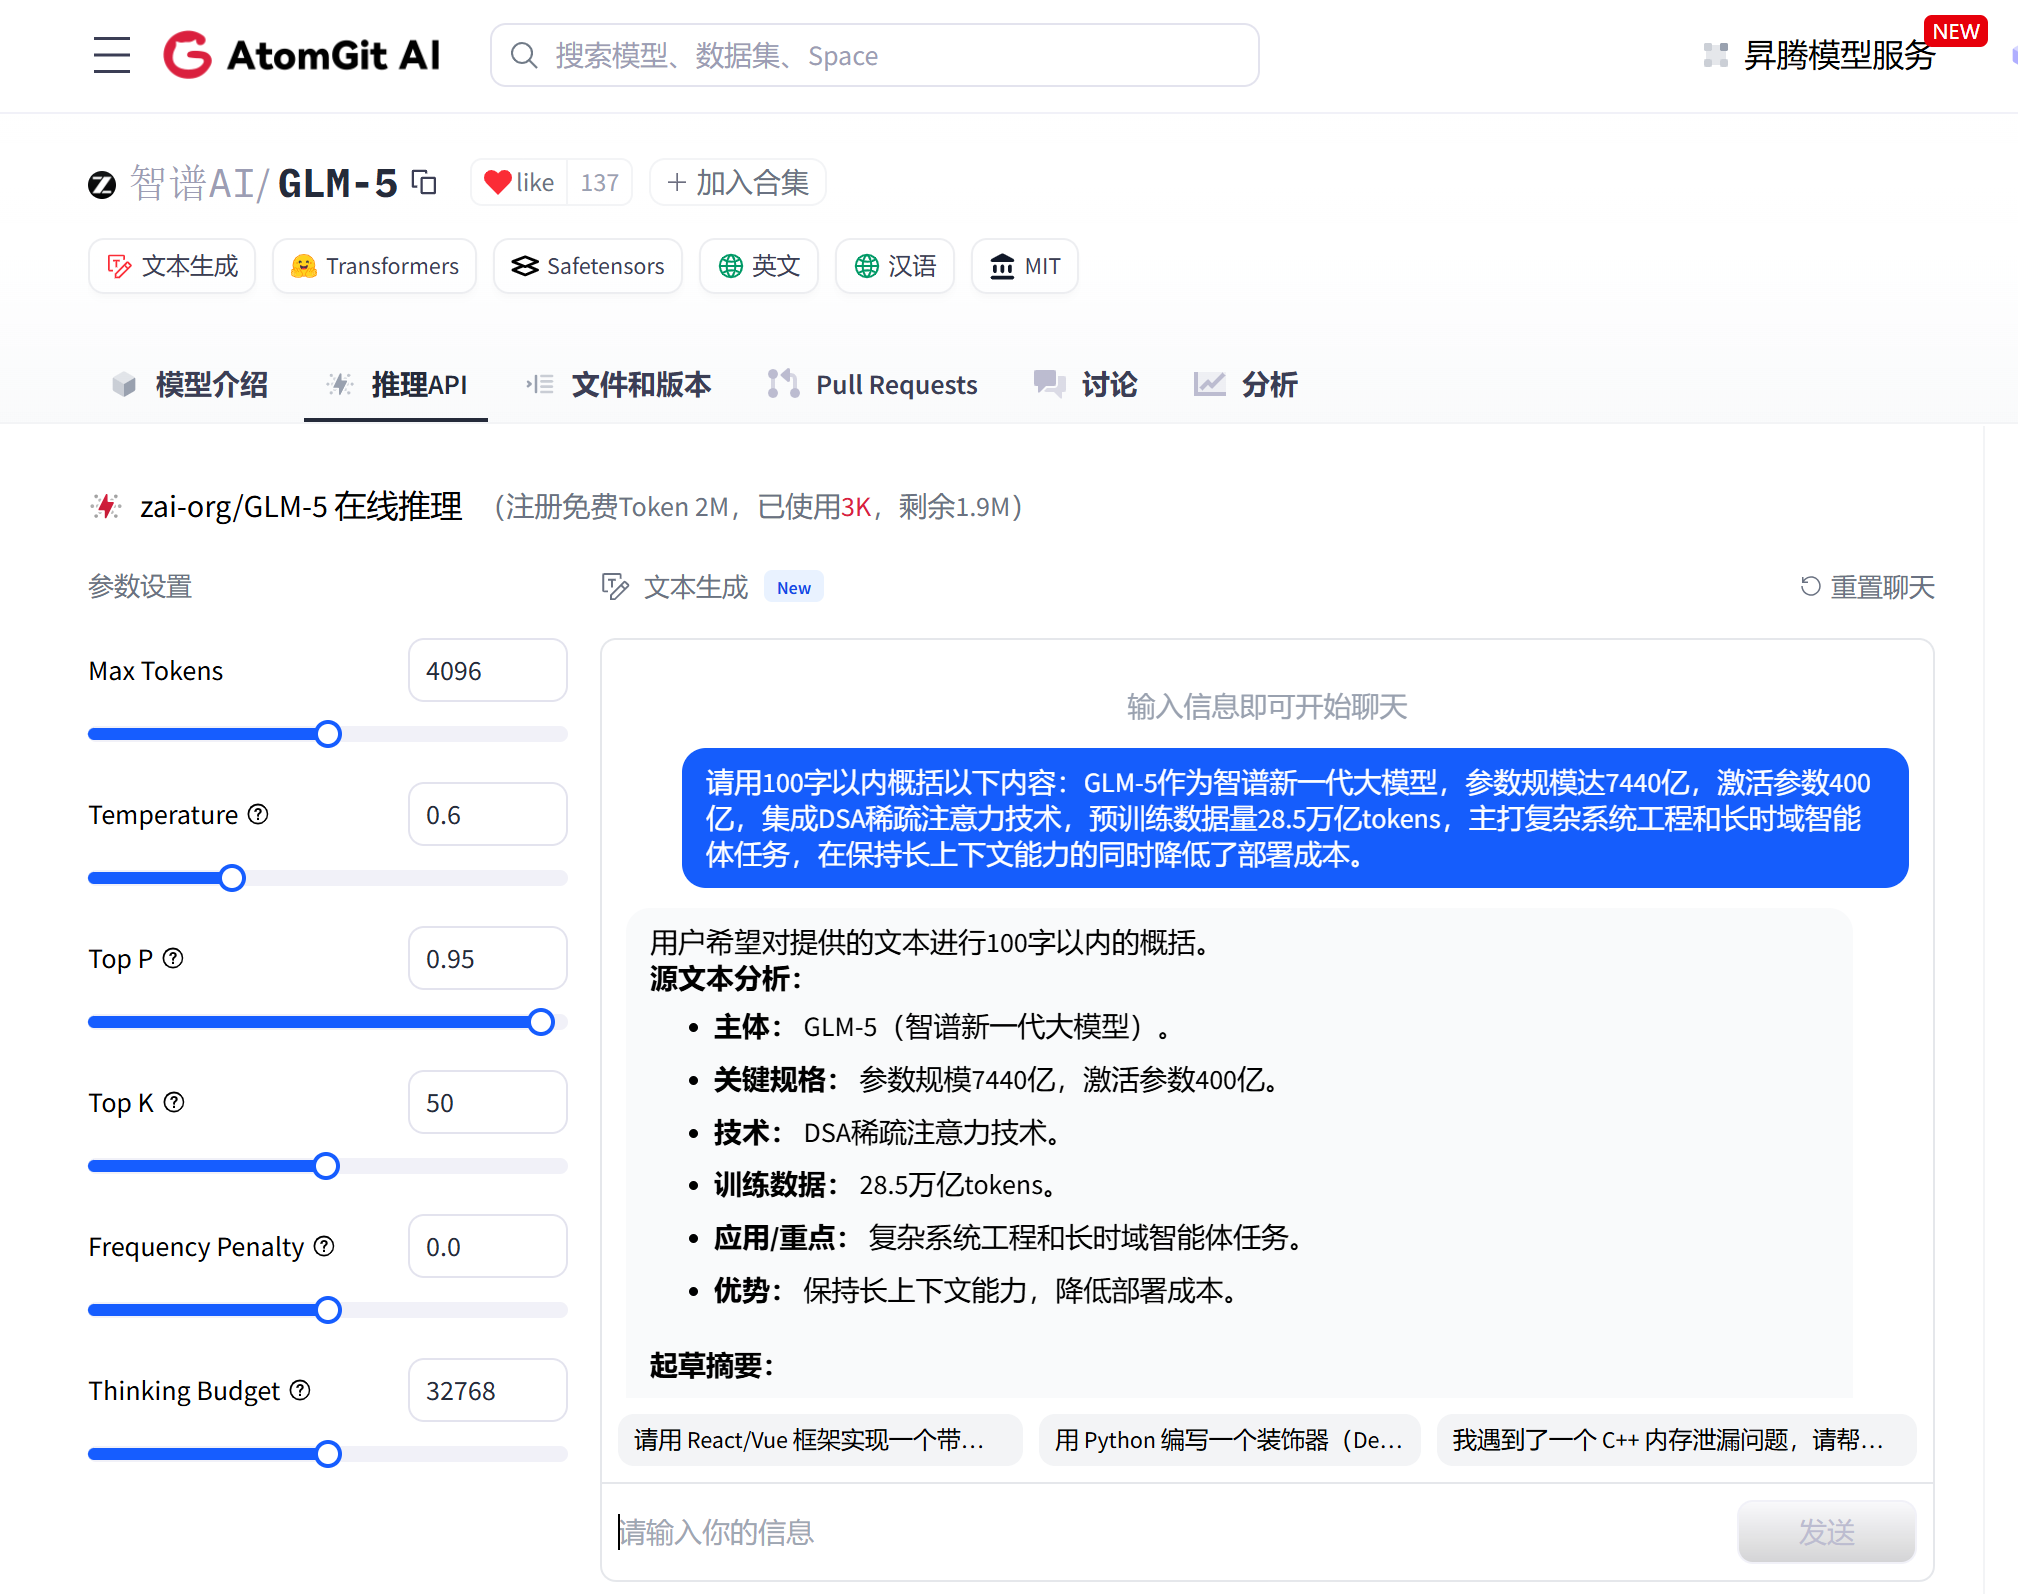Click the search magnifier icon

[x=524, y=55]
